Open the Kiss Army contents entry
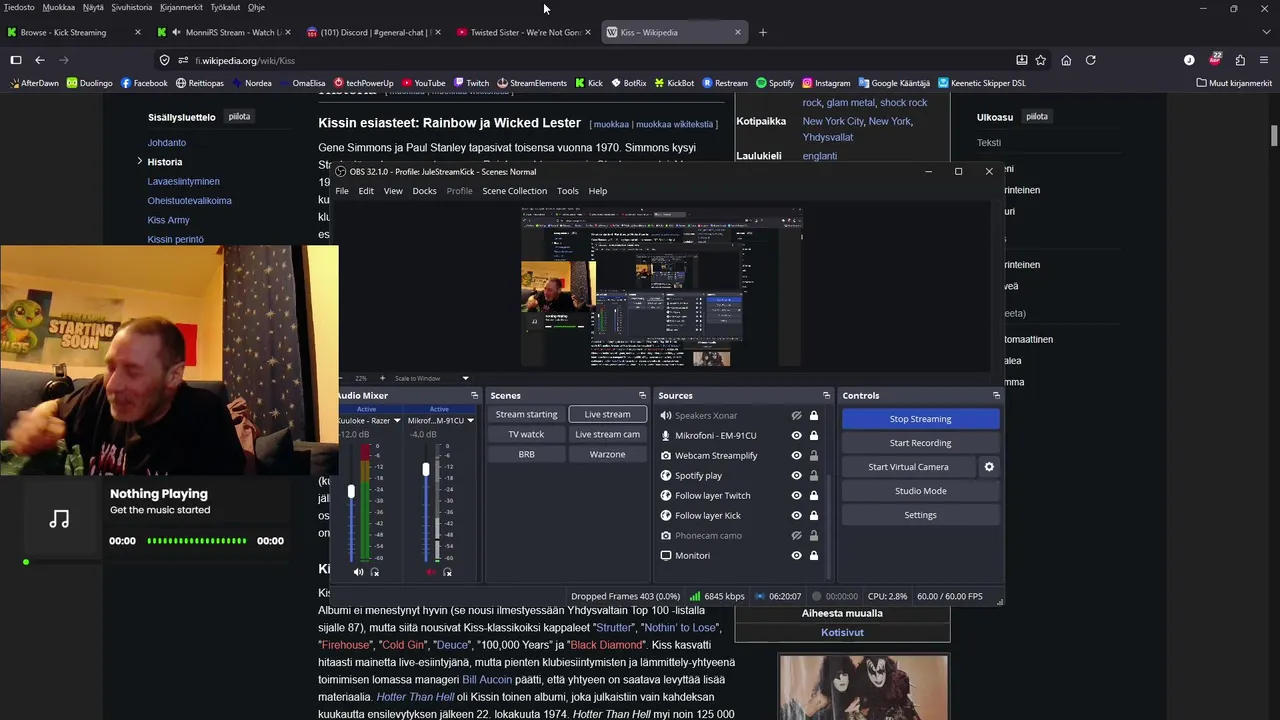Viewport: 1280px width, 720px height. click(x=168, y=220)
